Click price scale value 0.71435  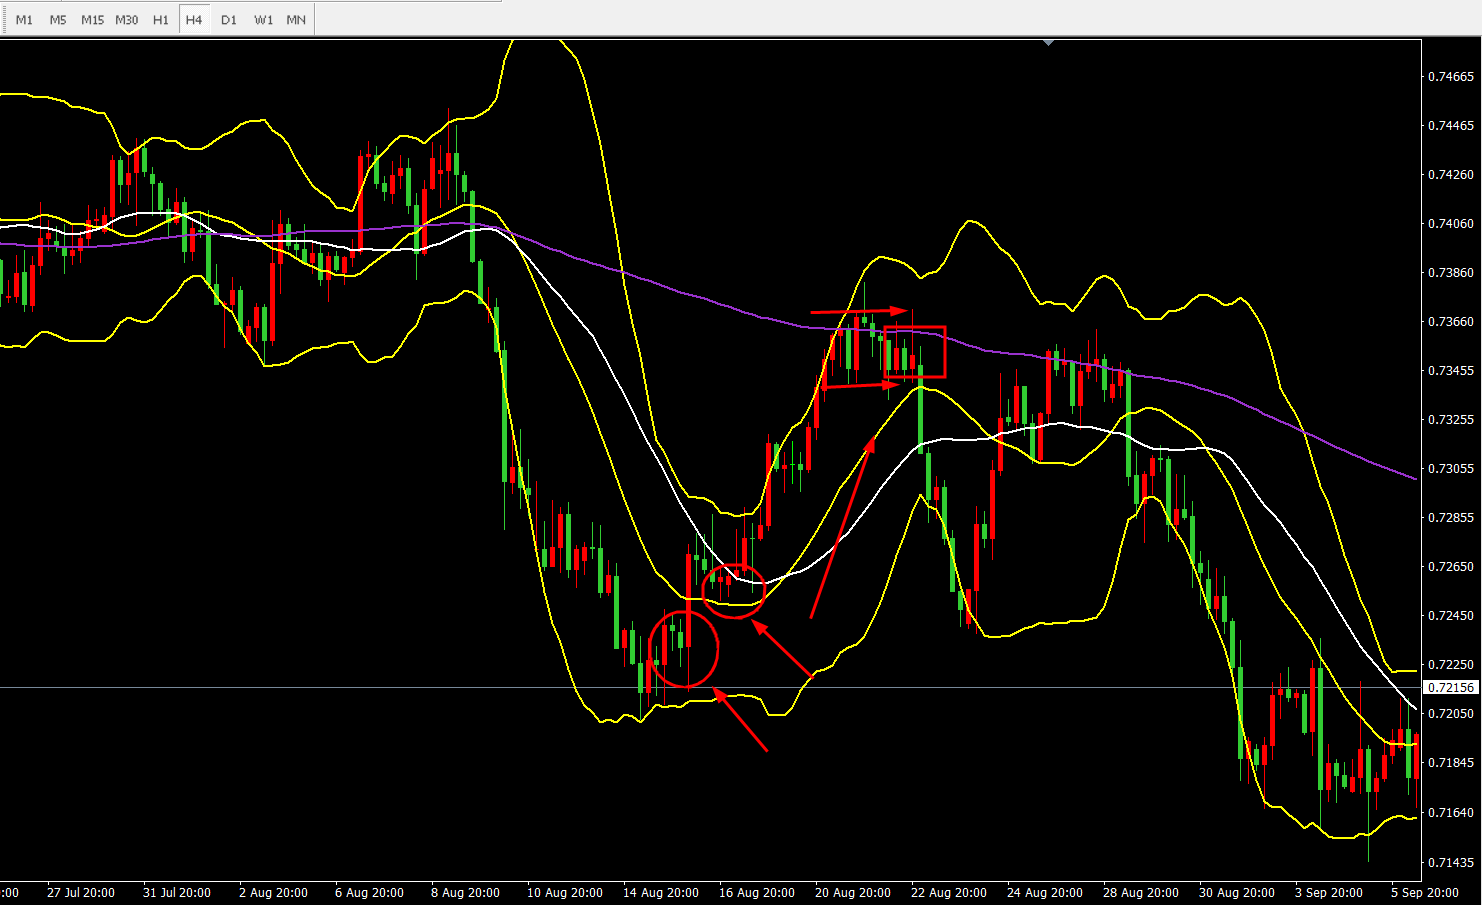(1450, 862)
